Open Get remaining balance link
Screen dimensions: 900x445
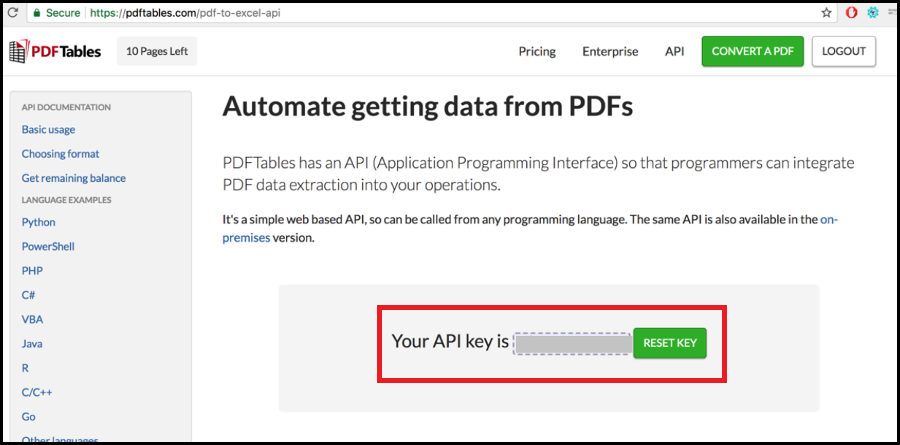[73, 178]
